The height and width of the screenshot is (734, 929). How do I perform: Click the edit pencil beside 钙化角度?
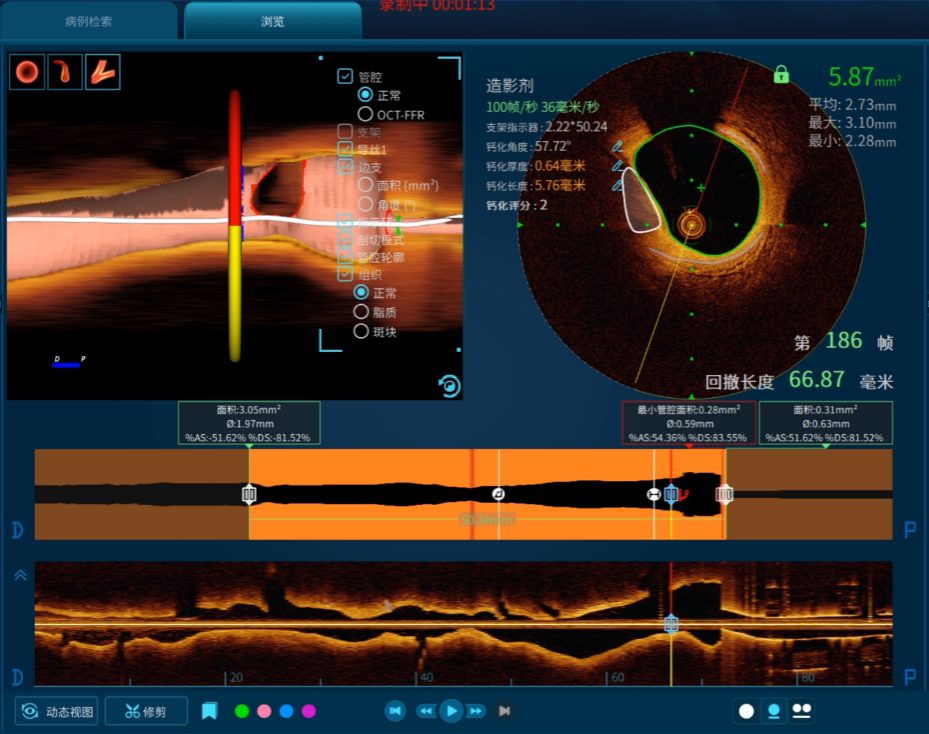(618, 147)
